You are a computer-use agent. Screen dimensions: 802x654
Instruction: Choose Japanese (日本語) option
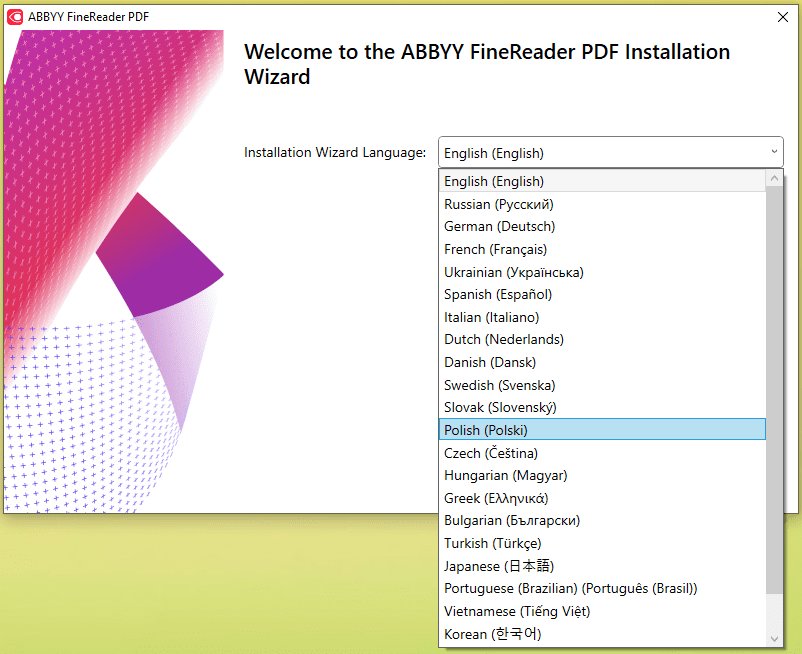pyautogui.click(x=602, y=566)
